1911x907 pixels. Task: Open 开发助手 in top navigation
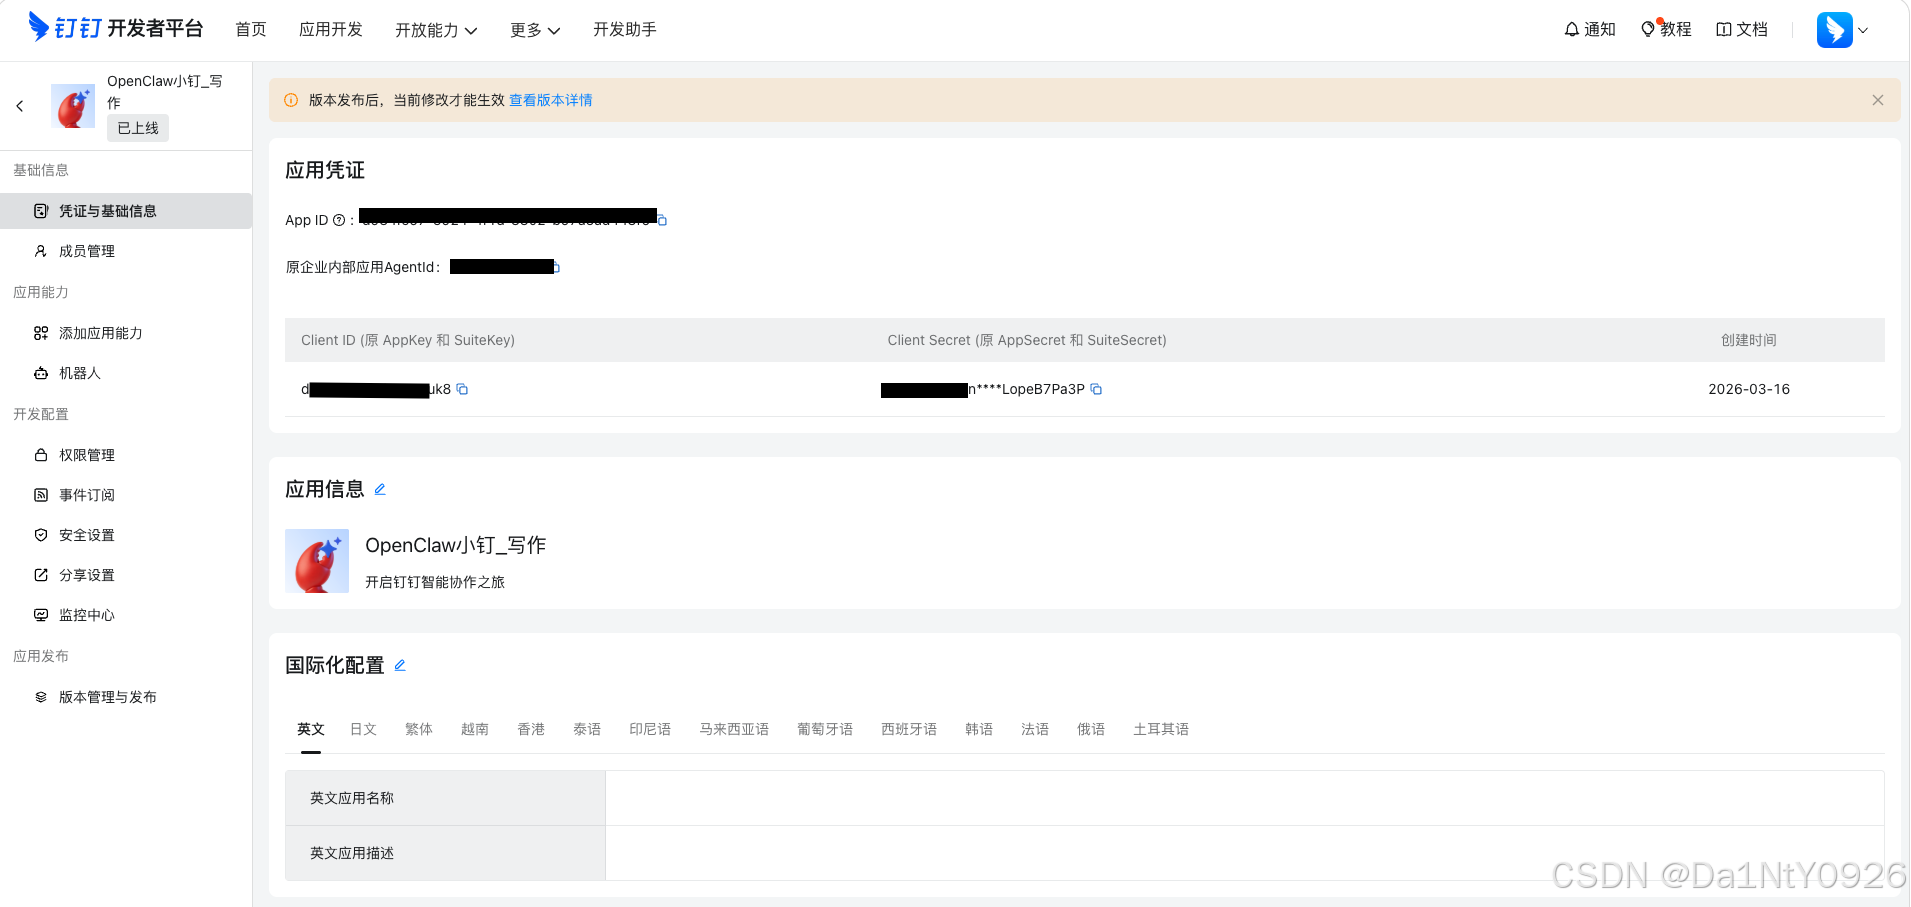pyautogui.click(x=625, y=29)
